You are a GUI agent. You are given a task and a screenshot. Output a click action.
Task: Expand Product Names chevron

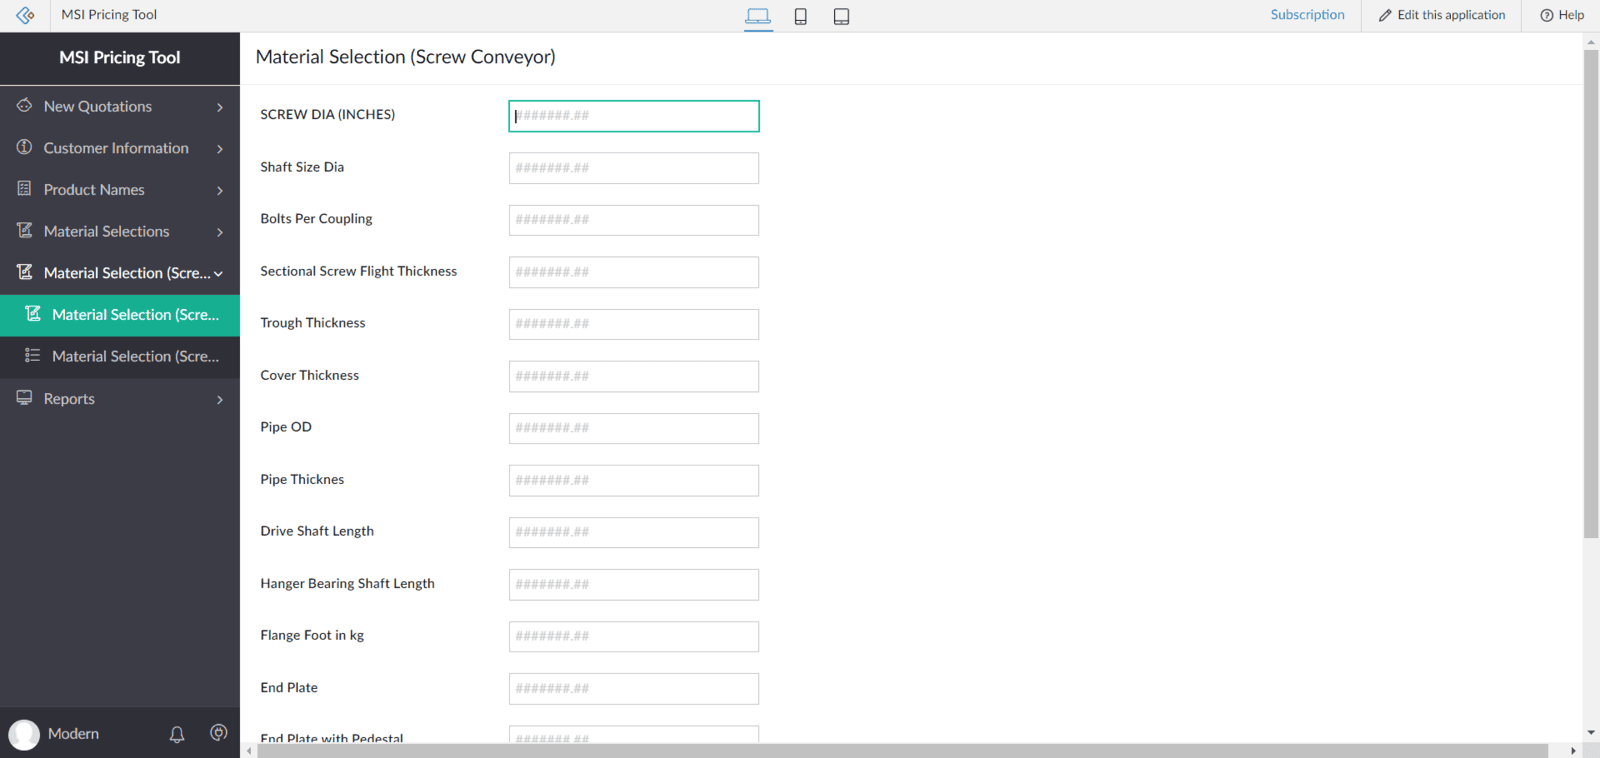(220, 190)
